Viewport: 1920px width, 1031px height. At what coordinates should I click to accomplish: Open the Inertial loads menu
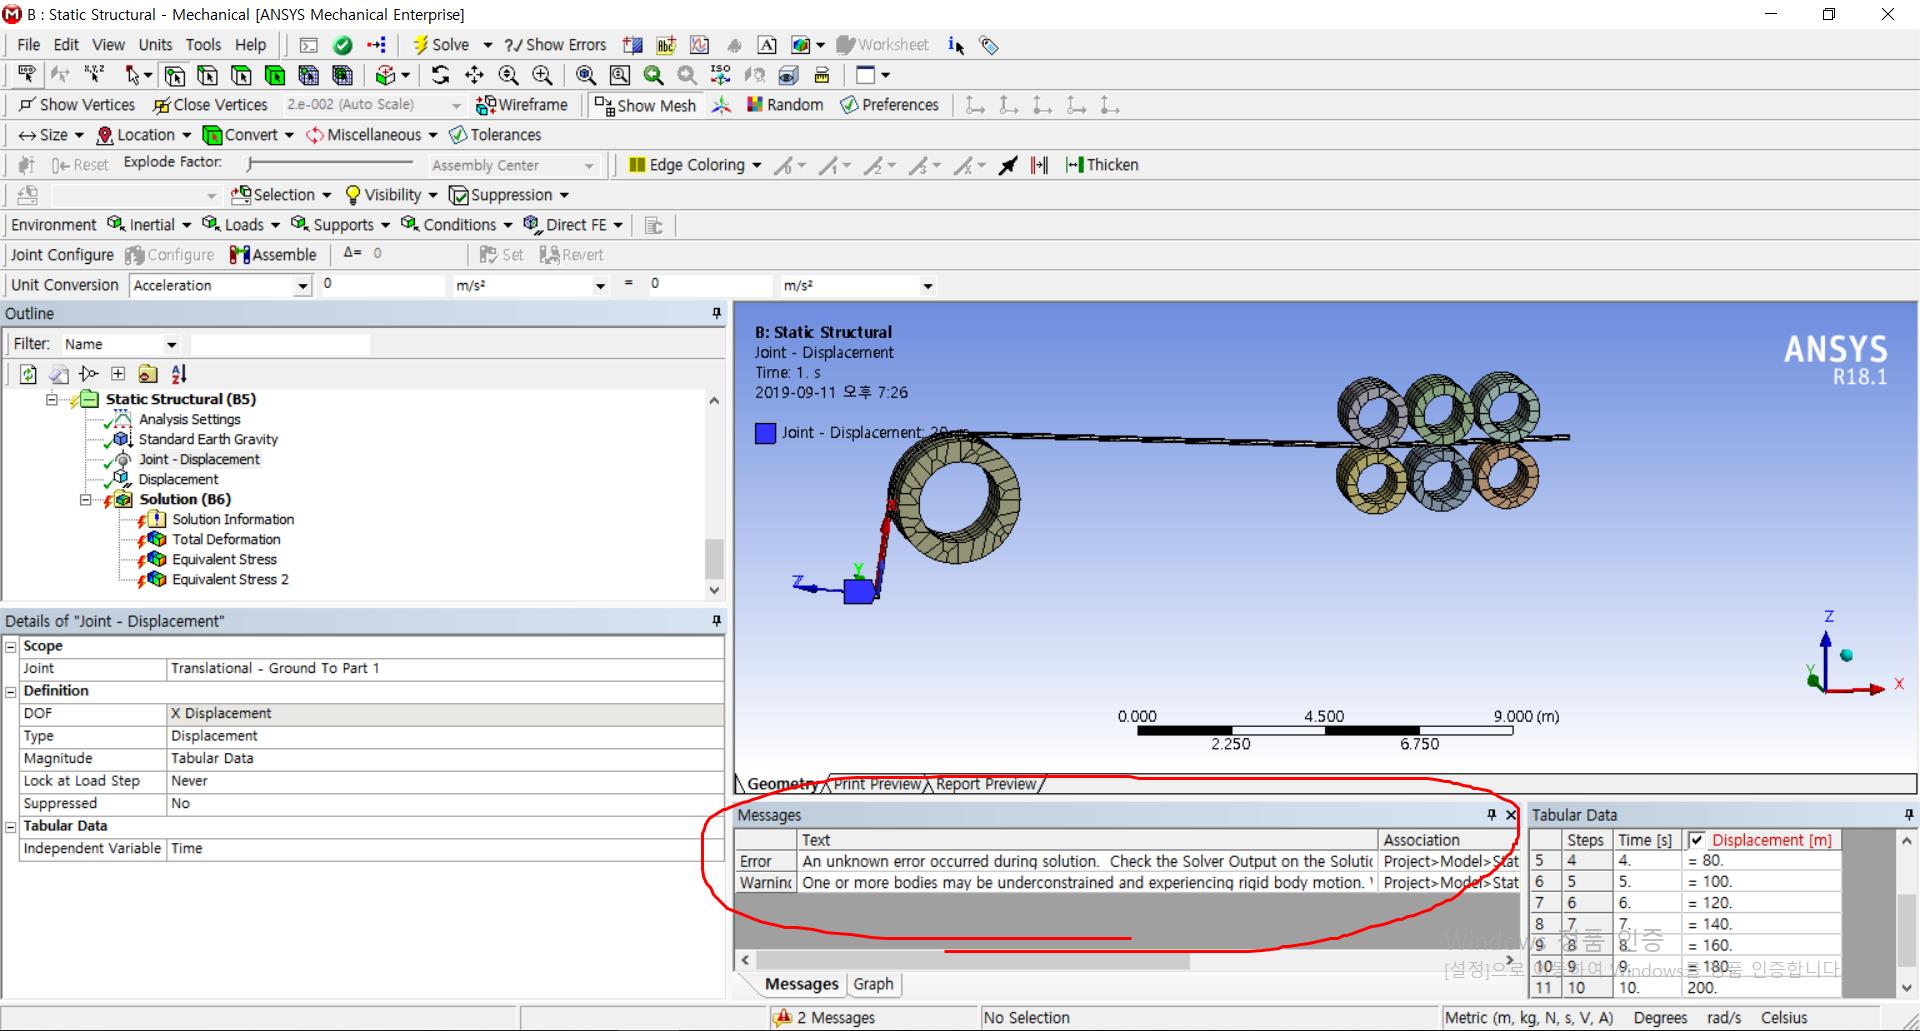pyautogui.click(x=149, y=225)
